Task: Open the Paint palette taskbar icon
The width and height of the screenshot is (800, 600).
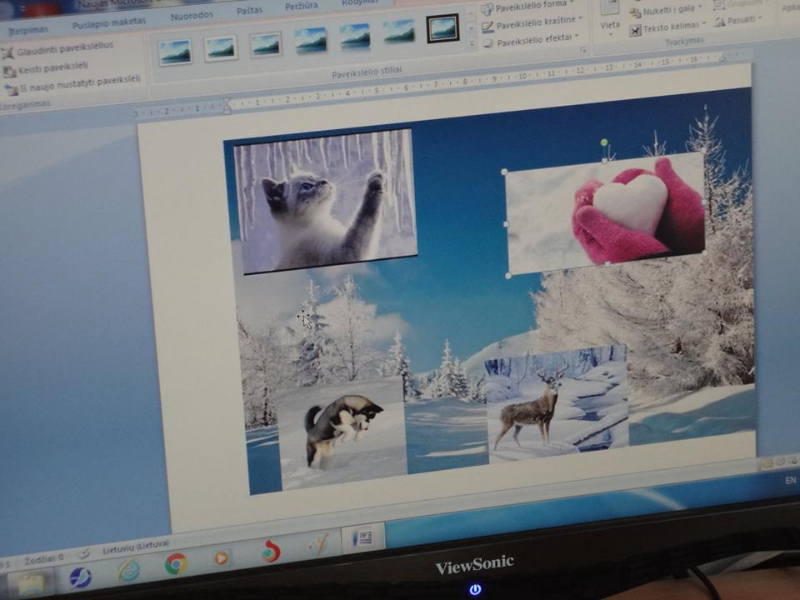Action: (x=317, y=544)
